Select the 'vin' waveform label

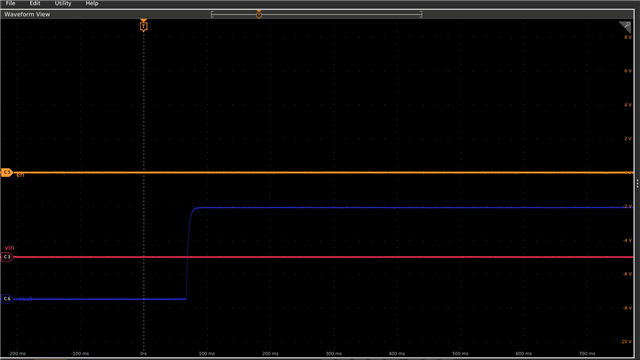pos(9,248)
